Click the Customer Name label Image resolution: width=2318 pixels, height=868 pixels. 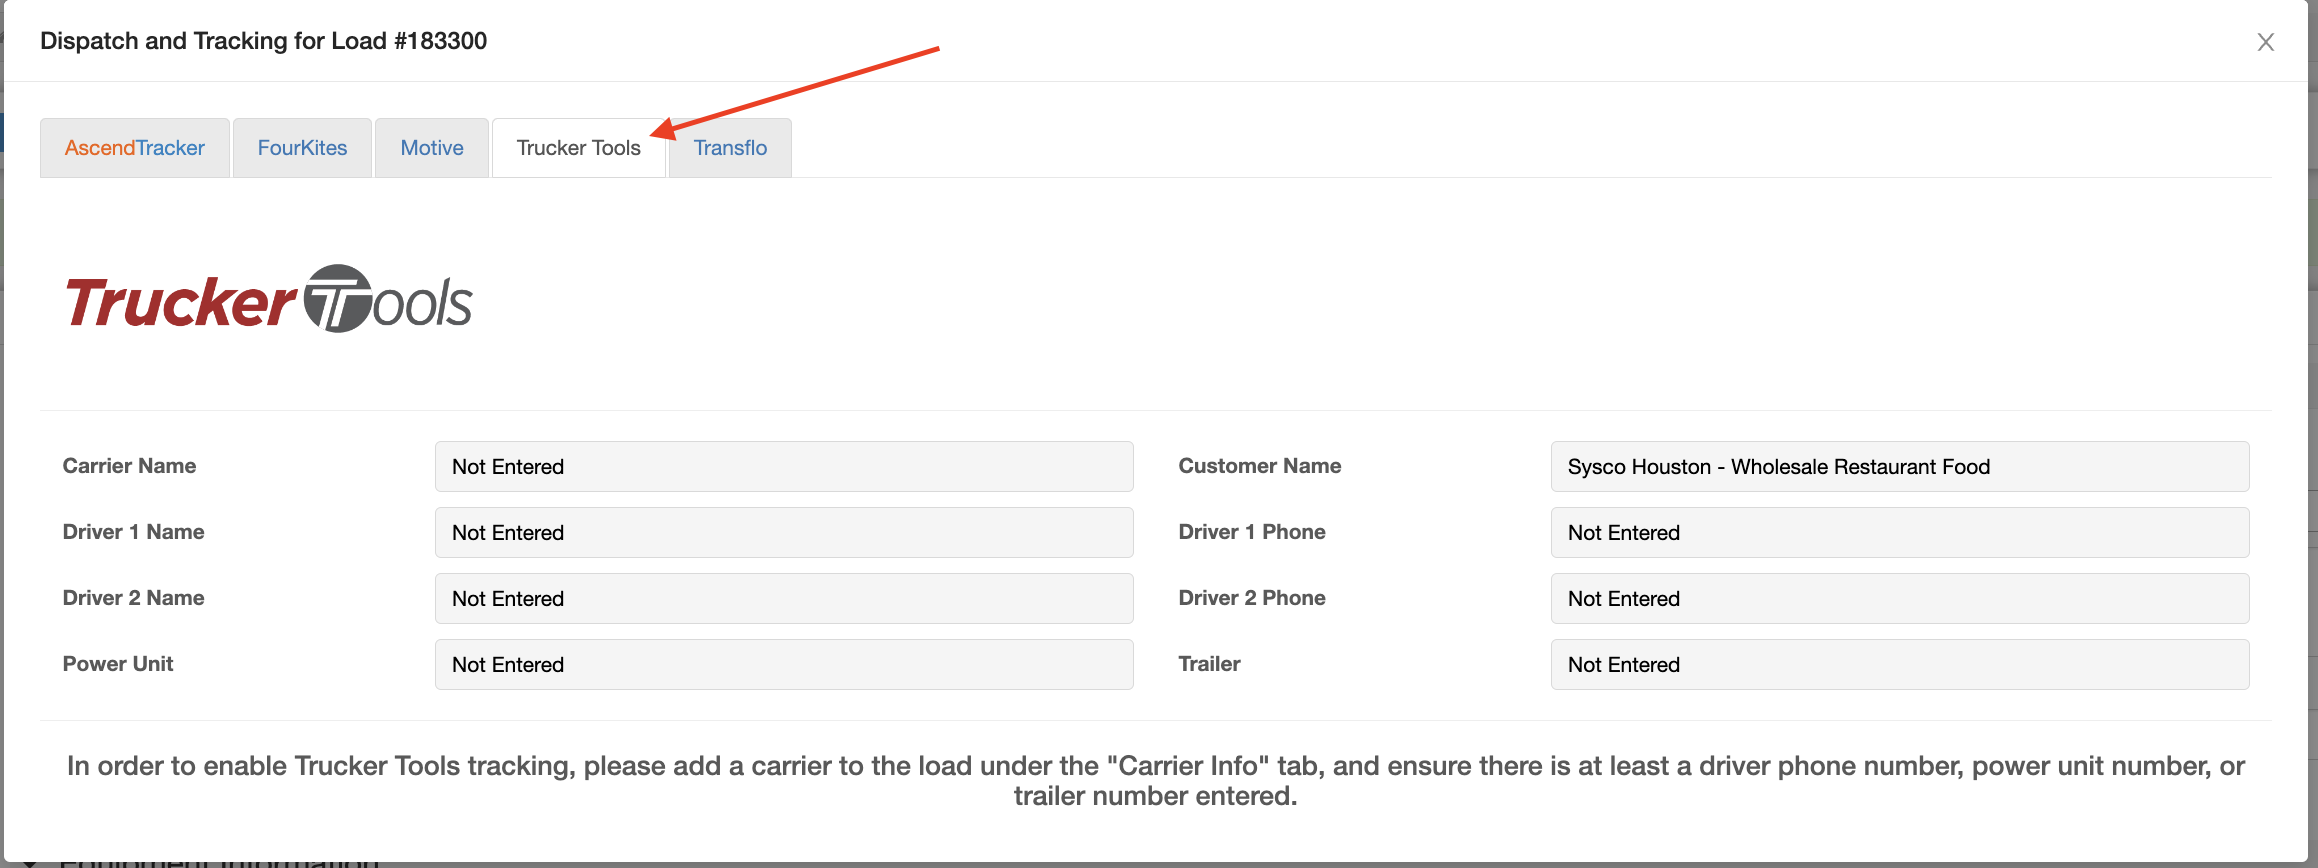pos(1259,466)
